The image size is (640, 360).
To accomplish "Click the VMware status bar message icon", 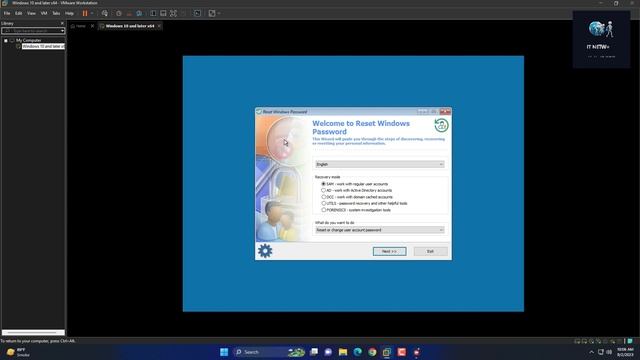I will coord(630,341).
